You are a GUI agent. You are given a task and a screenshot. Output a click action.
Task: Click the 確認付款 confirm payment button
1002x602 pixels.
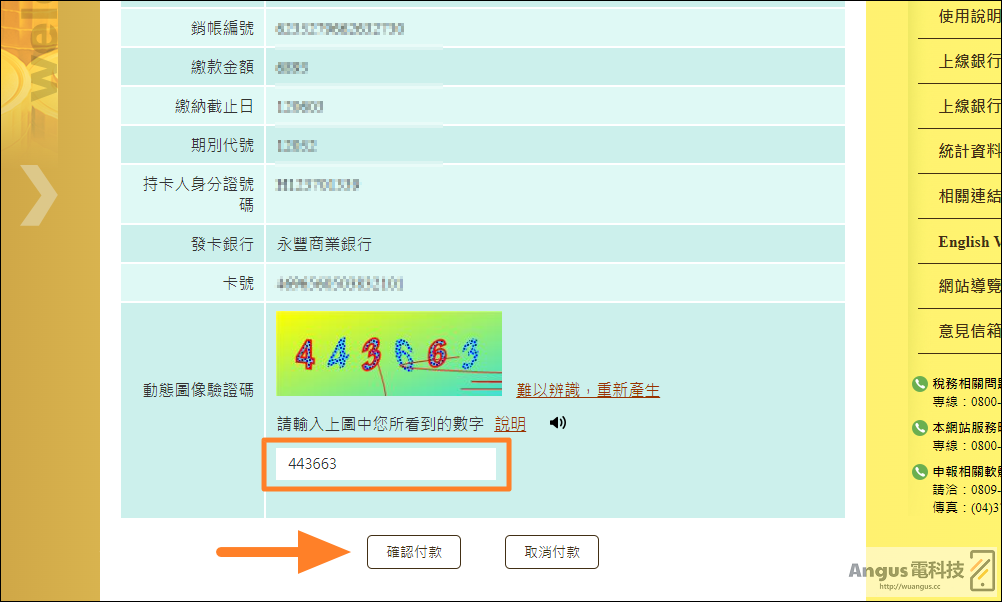(x=413, y=552)
